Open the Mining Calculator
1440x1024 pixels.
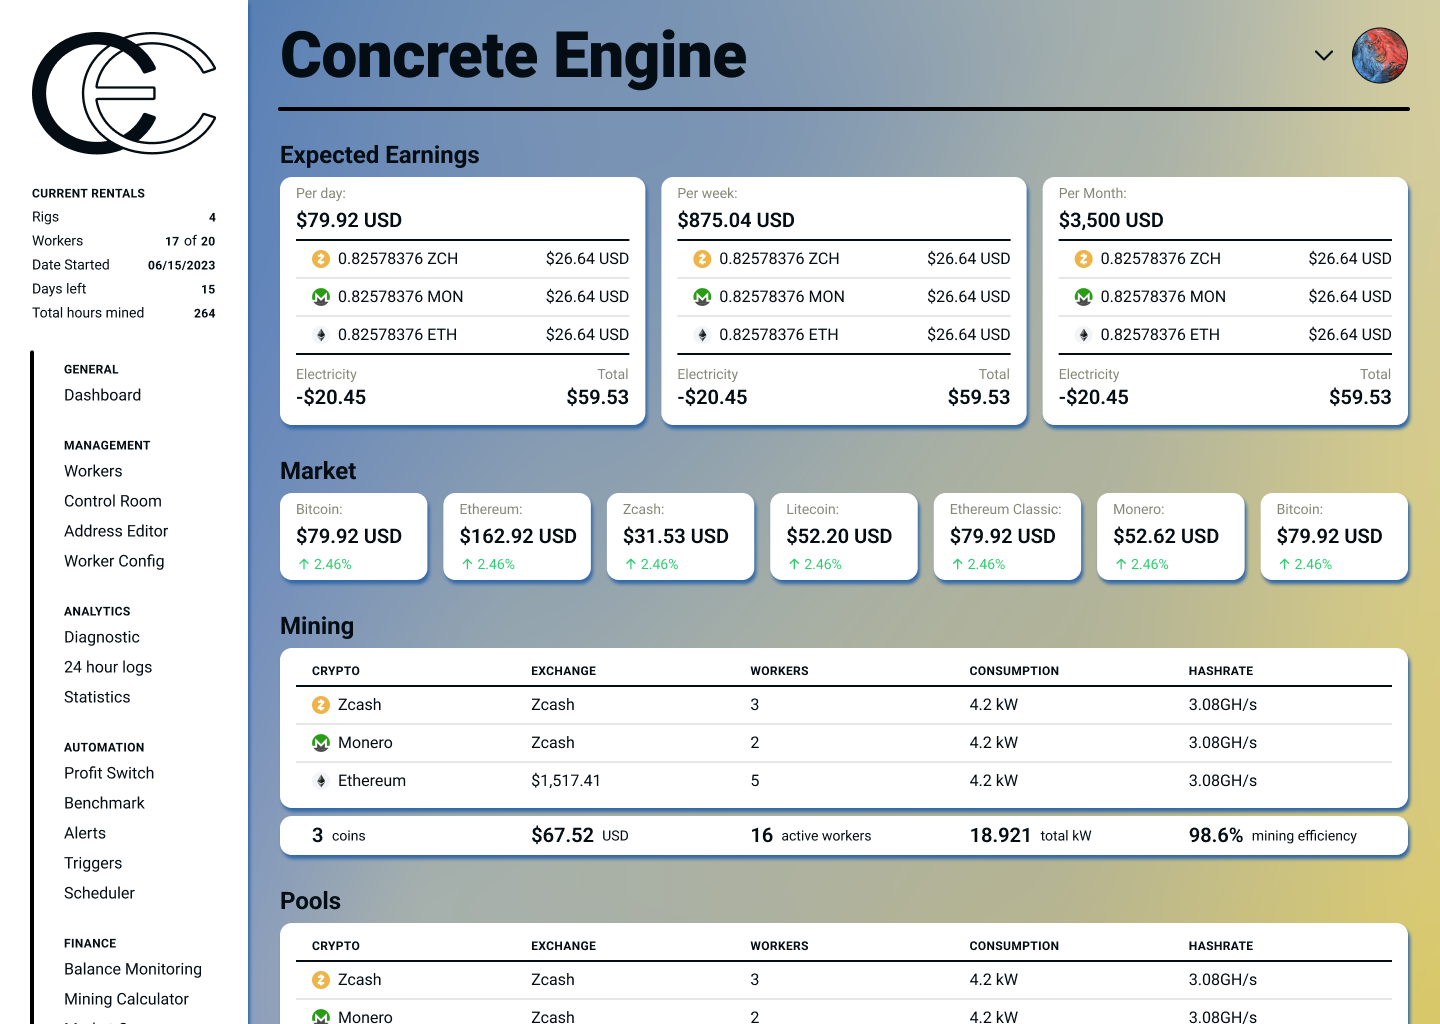pyautogui.click(x=127, y=999)
